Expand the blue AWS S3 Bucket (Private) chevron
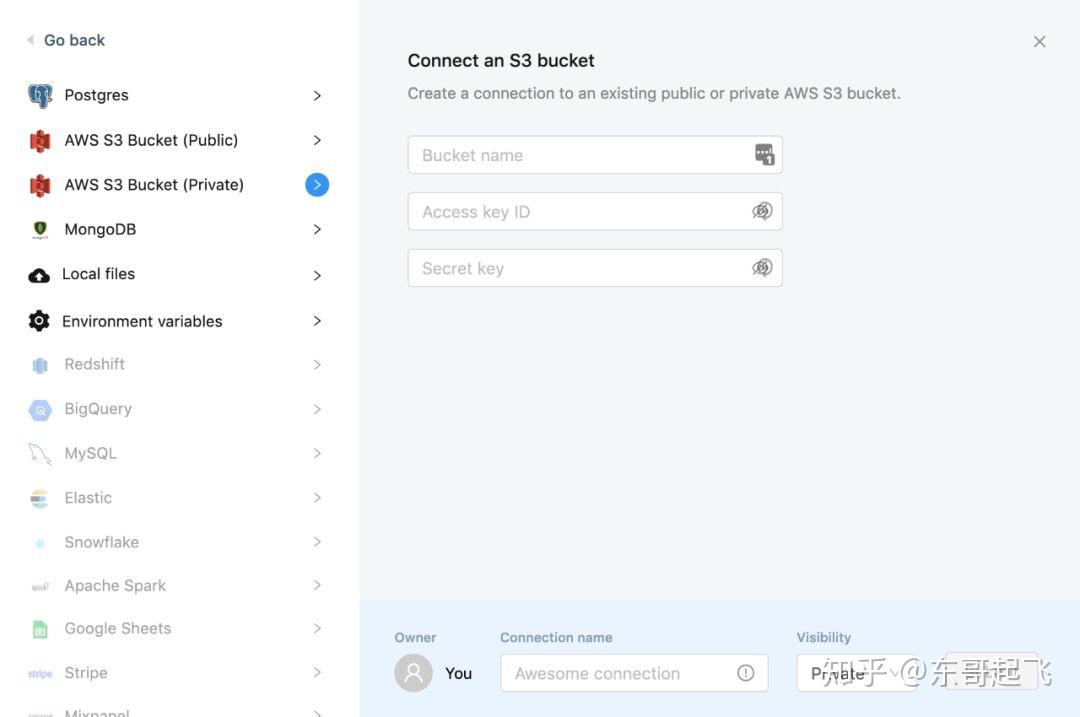The height and width of the screenshot is (717, 1080). tap(317, 185)
